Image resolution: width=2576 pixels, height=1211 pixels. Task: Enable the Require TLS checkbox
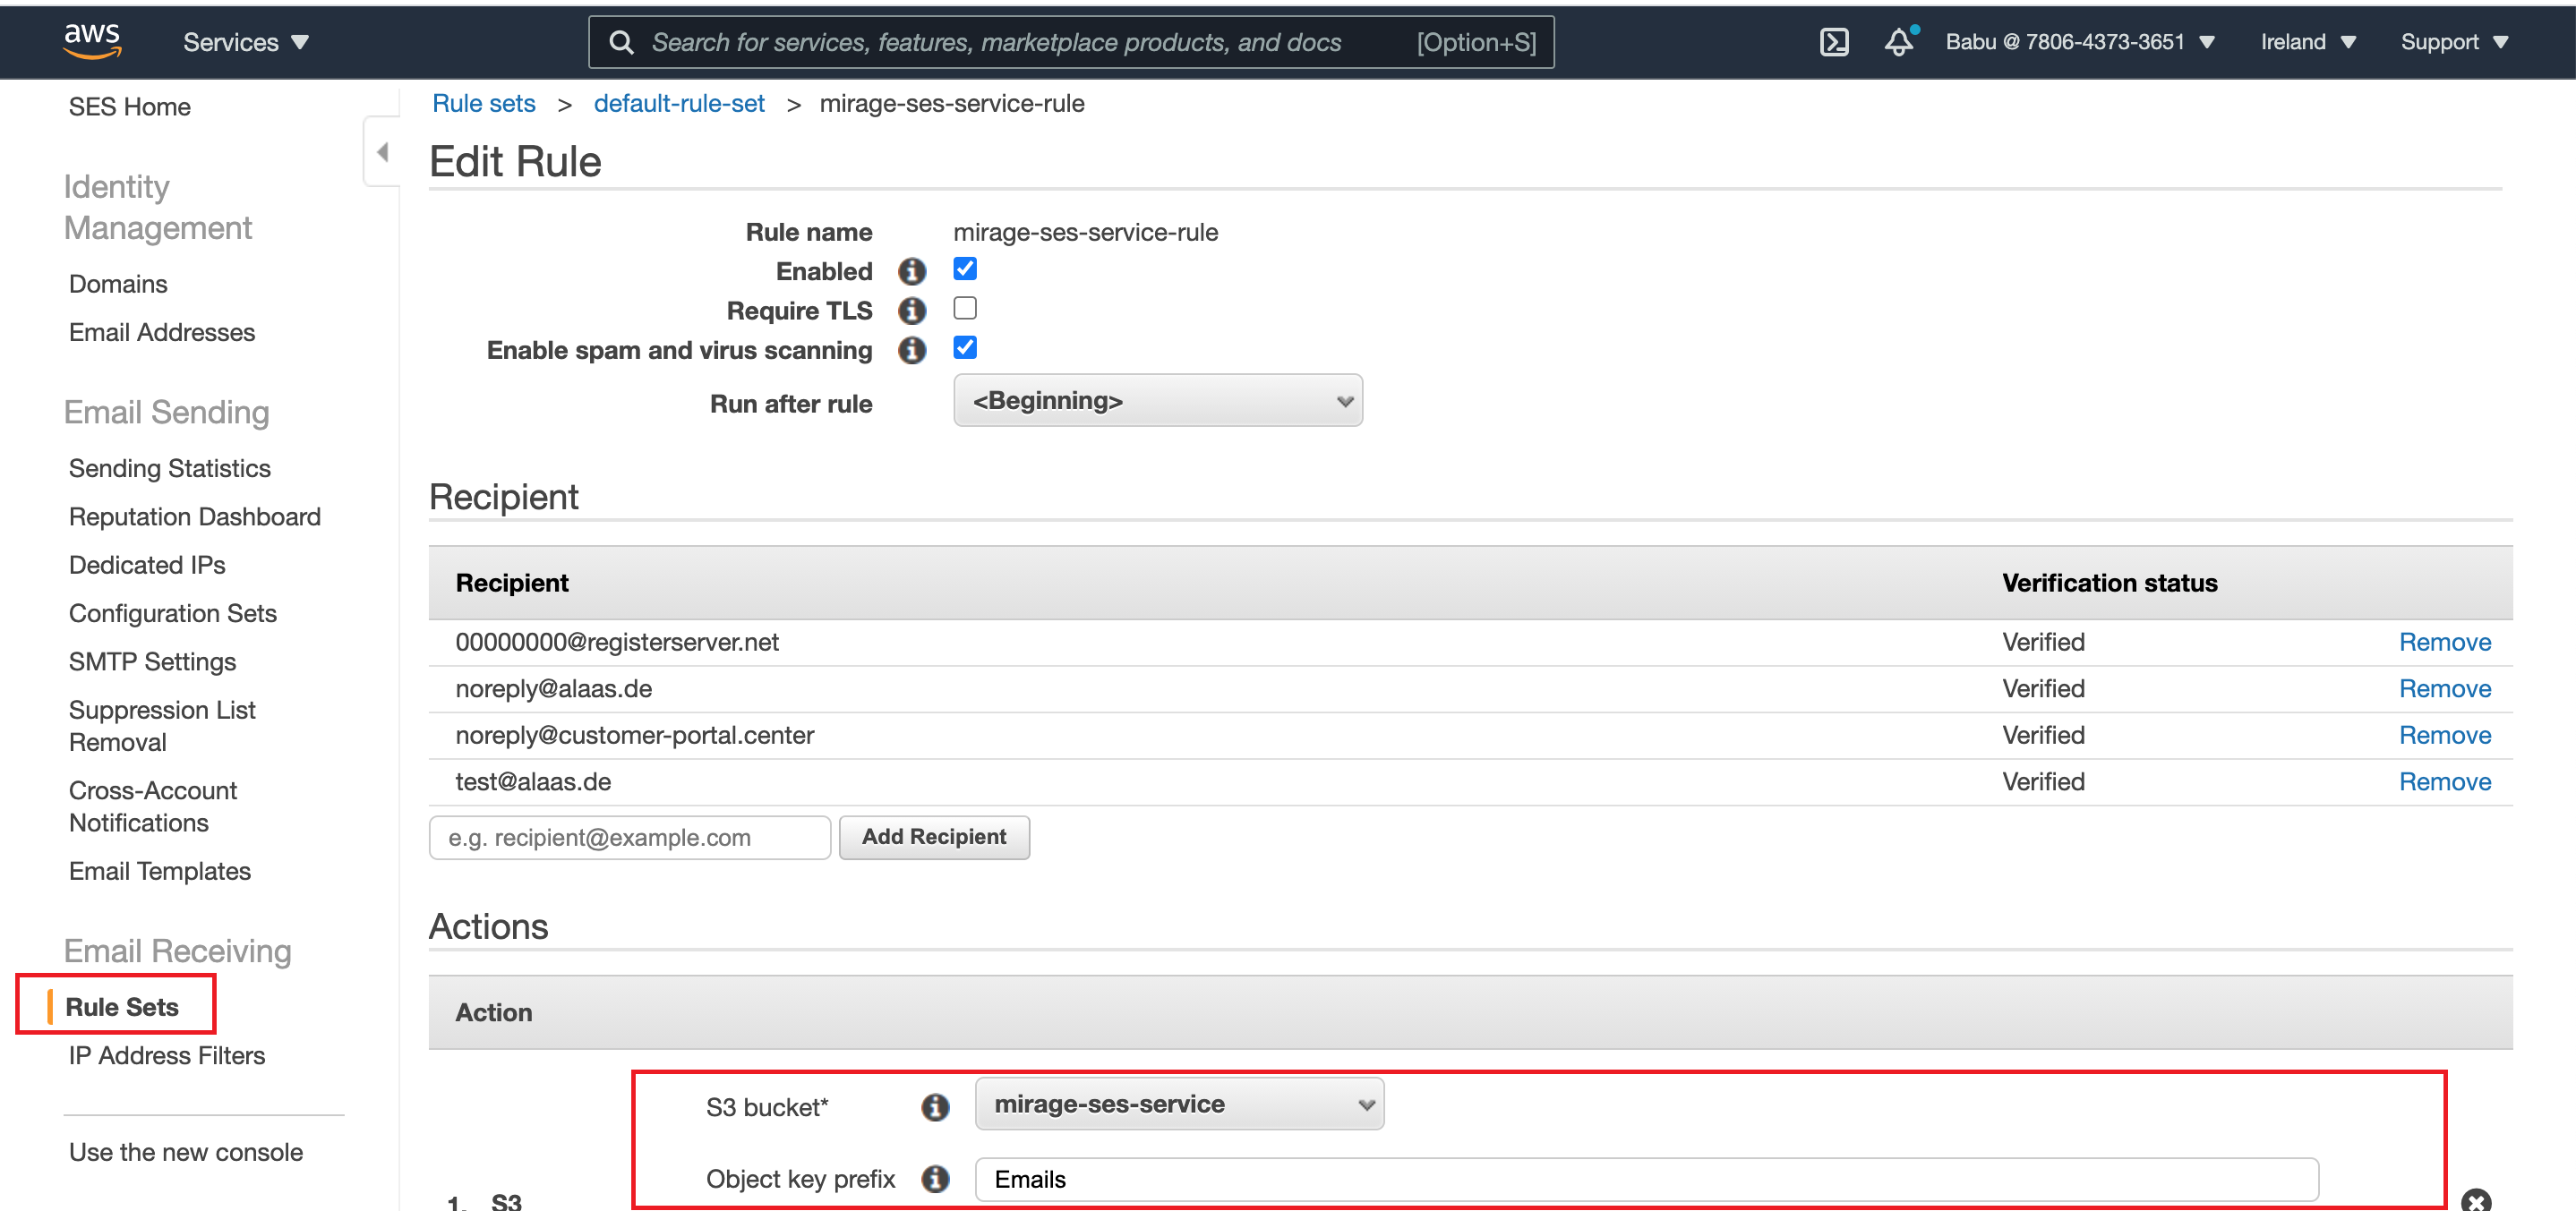(x=965, y=308)
